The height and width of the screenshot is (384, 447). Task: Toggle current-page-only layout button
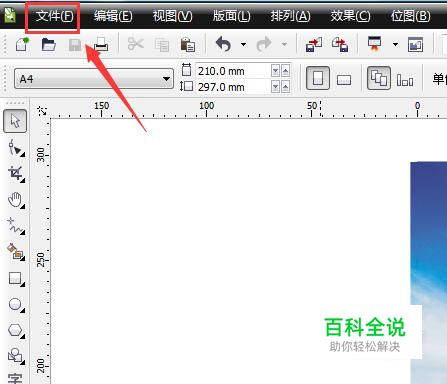coord(405,80)
